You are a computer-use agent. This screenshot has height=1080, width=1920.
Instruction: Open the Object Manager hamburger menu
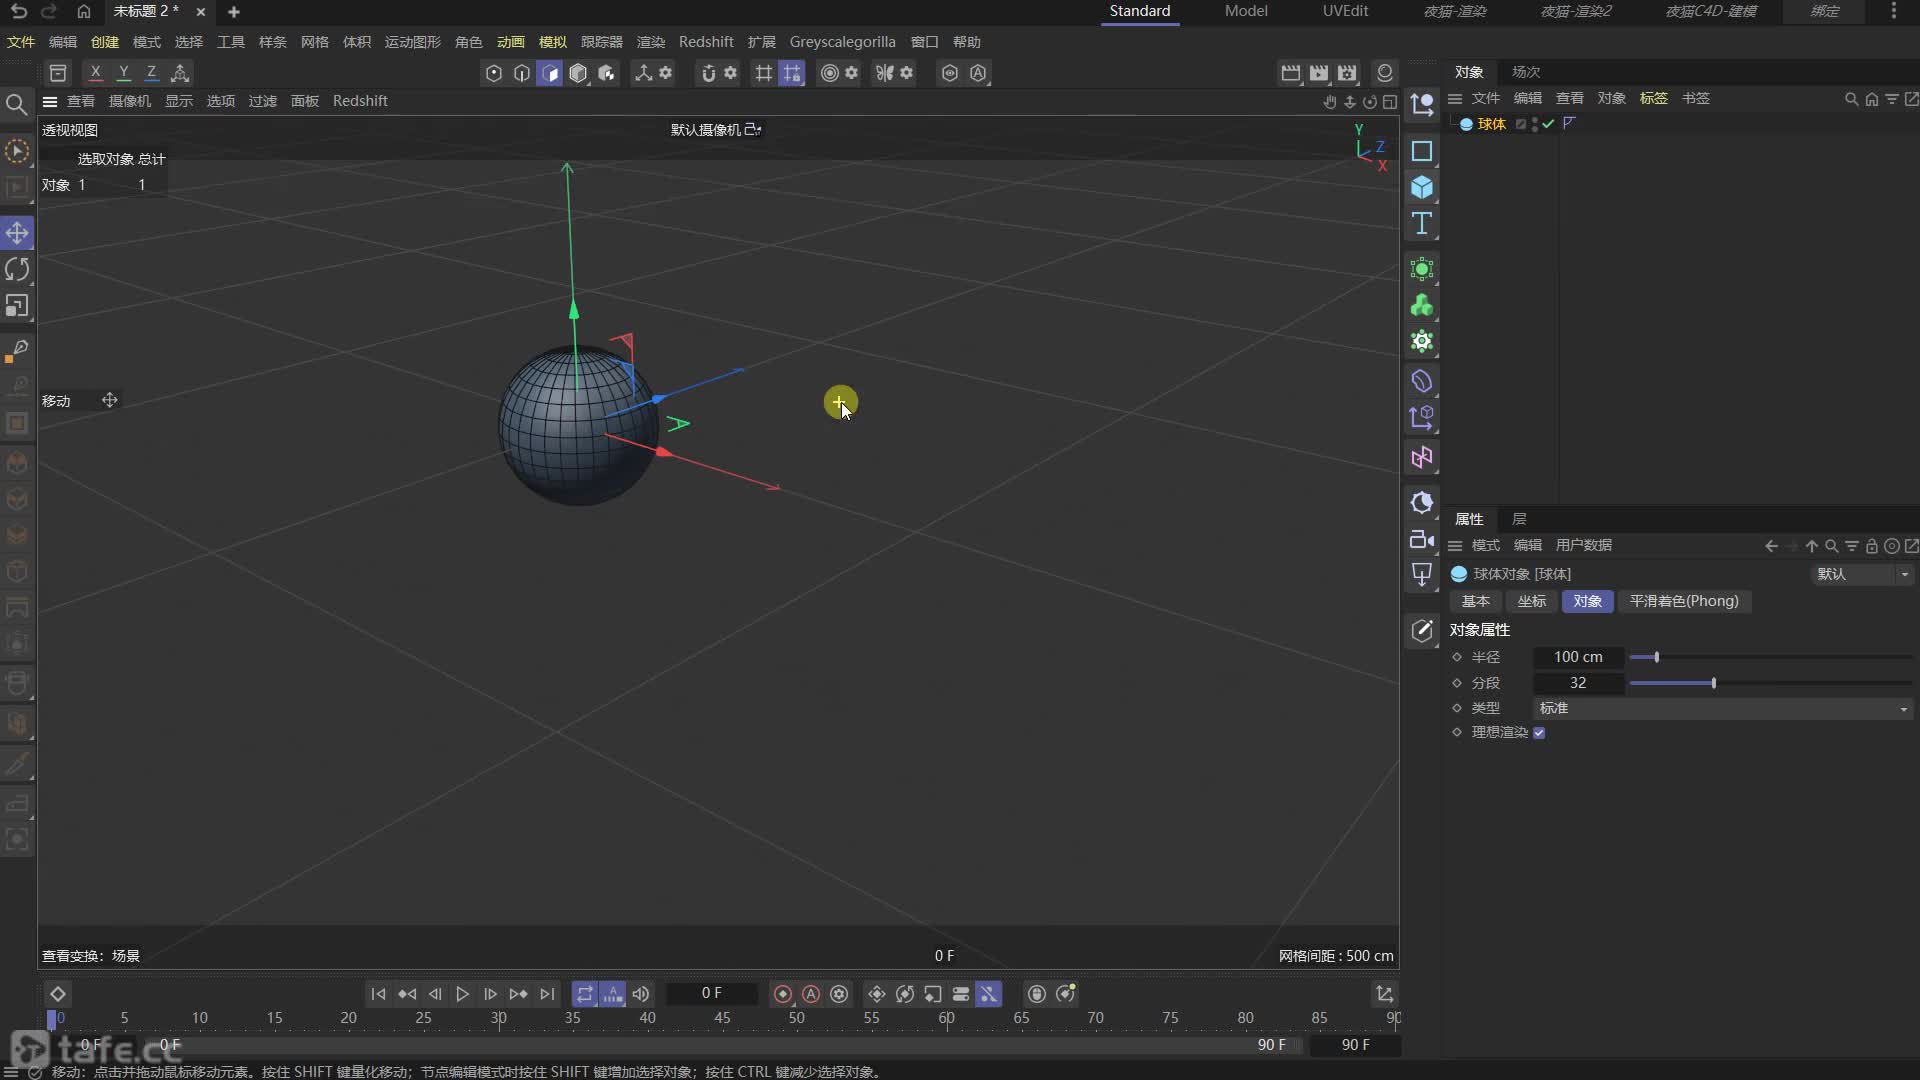tap(1455, 98)
